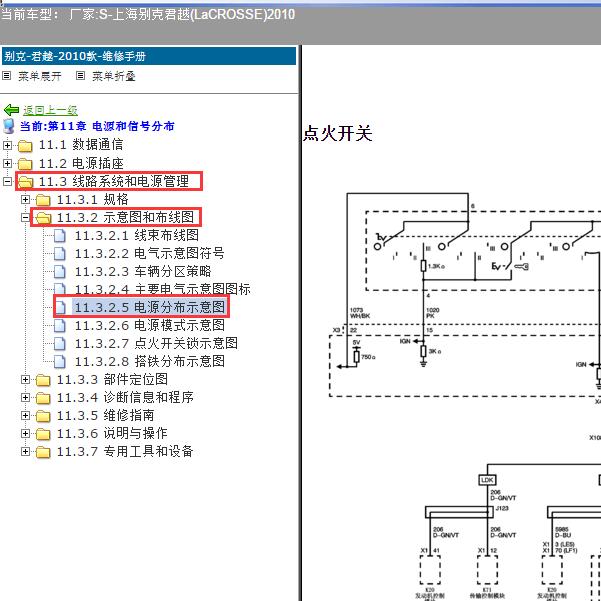Click 别克-君越-2010款-维修手册 title bar
601x601 pixels.
click(x=149, y=56)
